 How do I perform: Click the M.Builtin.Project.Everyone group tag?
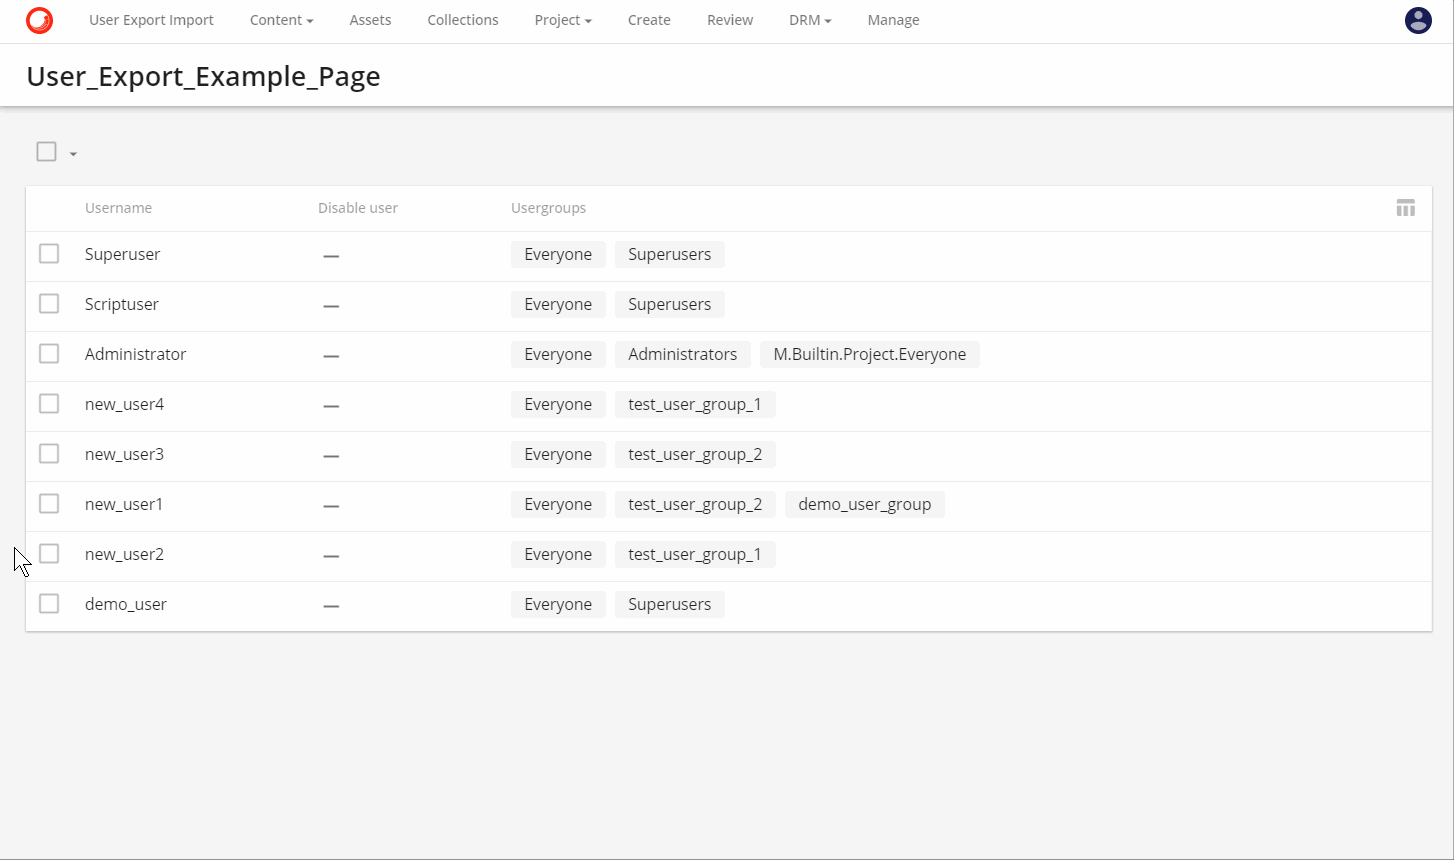pos(869,354)
